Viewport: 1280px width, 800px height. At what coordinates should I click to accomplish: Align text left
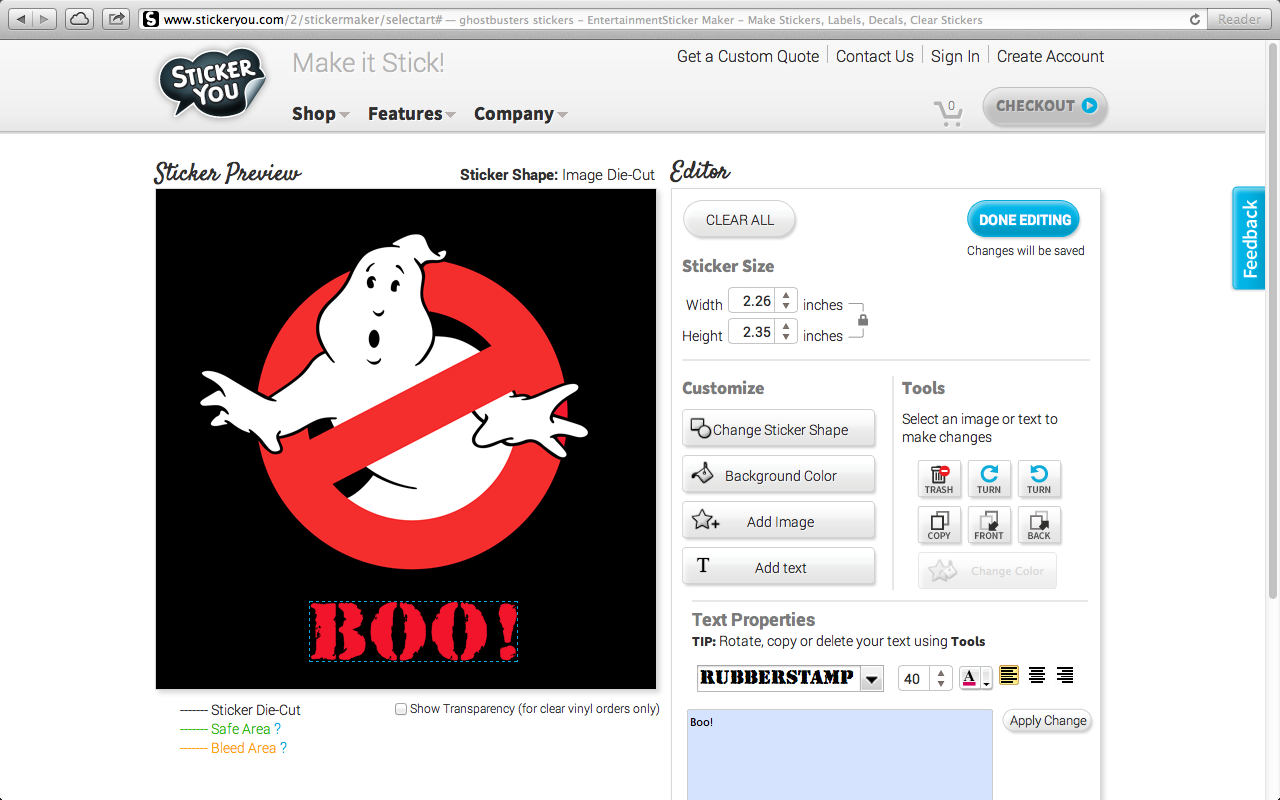[1009, 676]
